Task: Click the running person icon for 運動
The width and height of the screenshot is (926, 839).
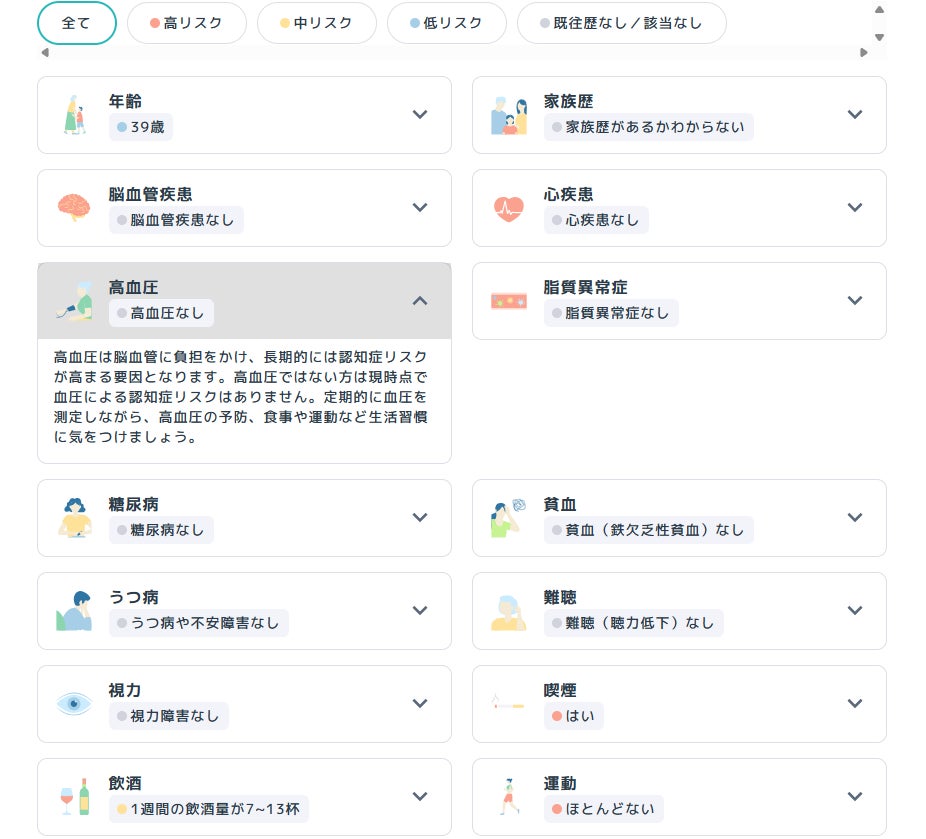Action: [x=509, y=796]
